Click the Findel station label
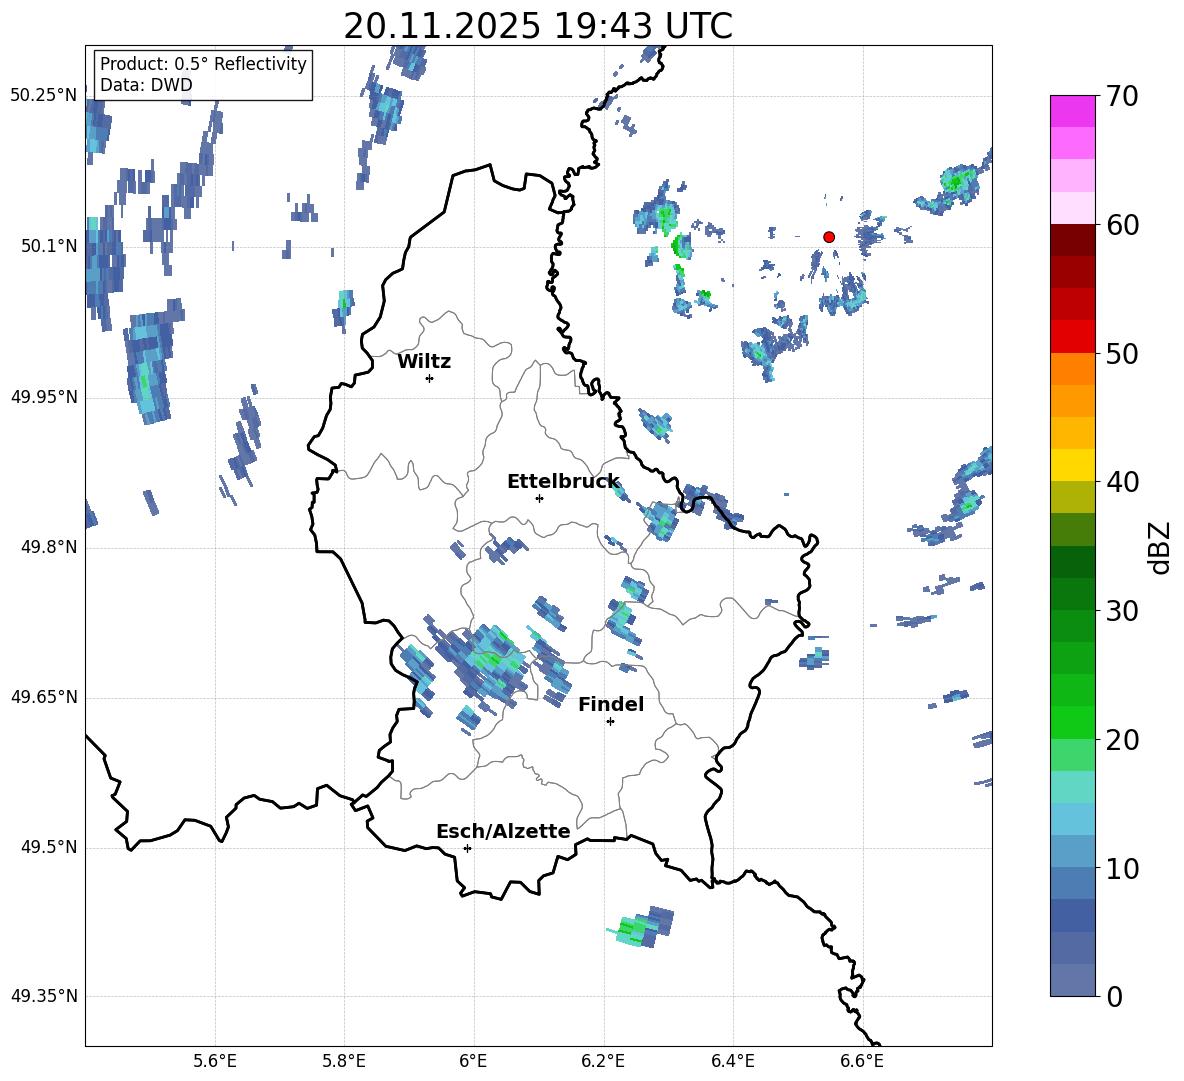Viewport: 1184px width, 1081px height. coord(611,704)
